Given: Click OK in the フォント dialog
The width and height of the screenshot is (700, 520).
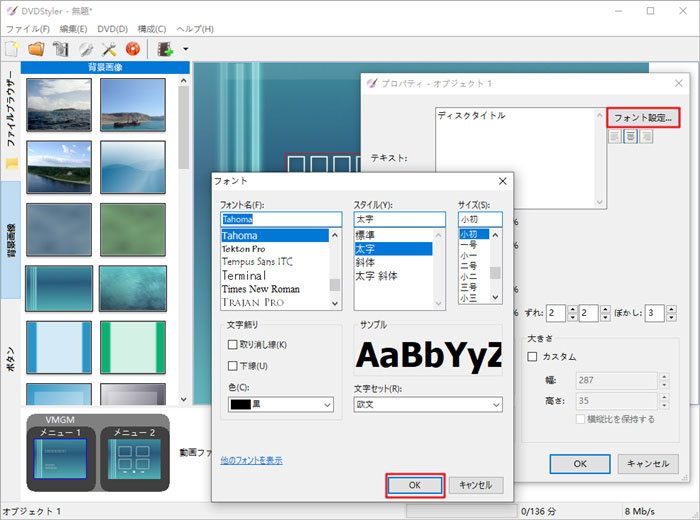Looking at the screenshot, I should click(x=415, y=485).
